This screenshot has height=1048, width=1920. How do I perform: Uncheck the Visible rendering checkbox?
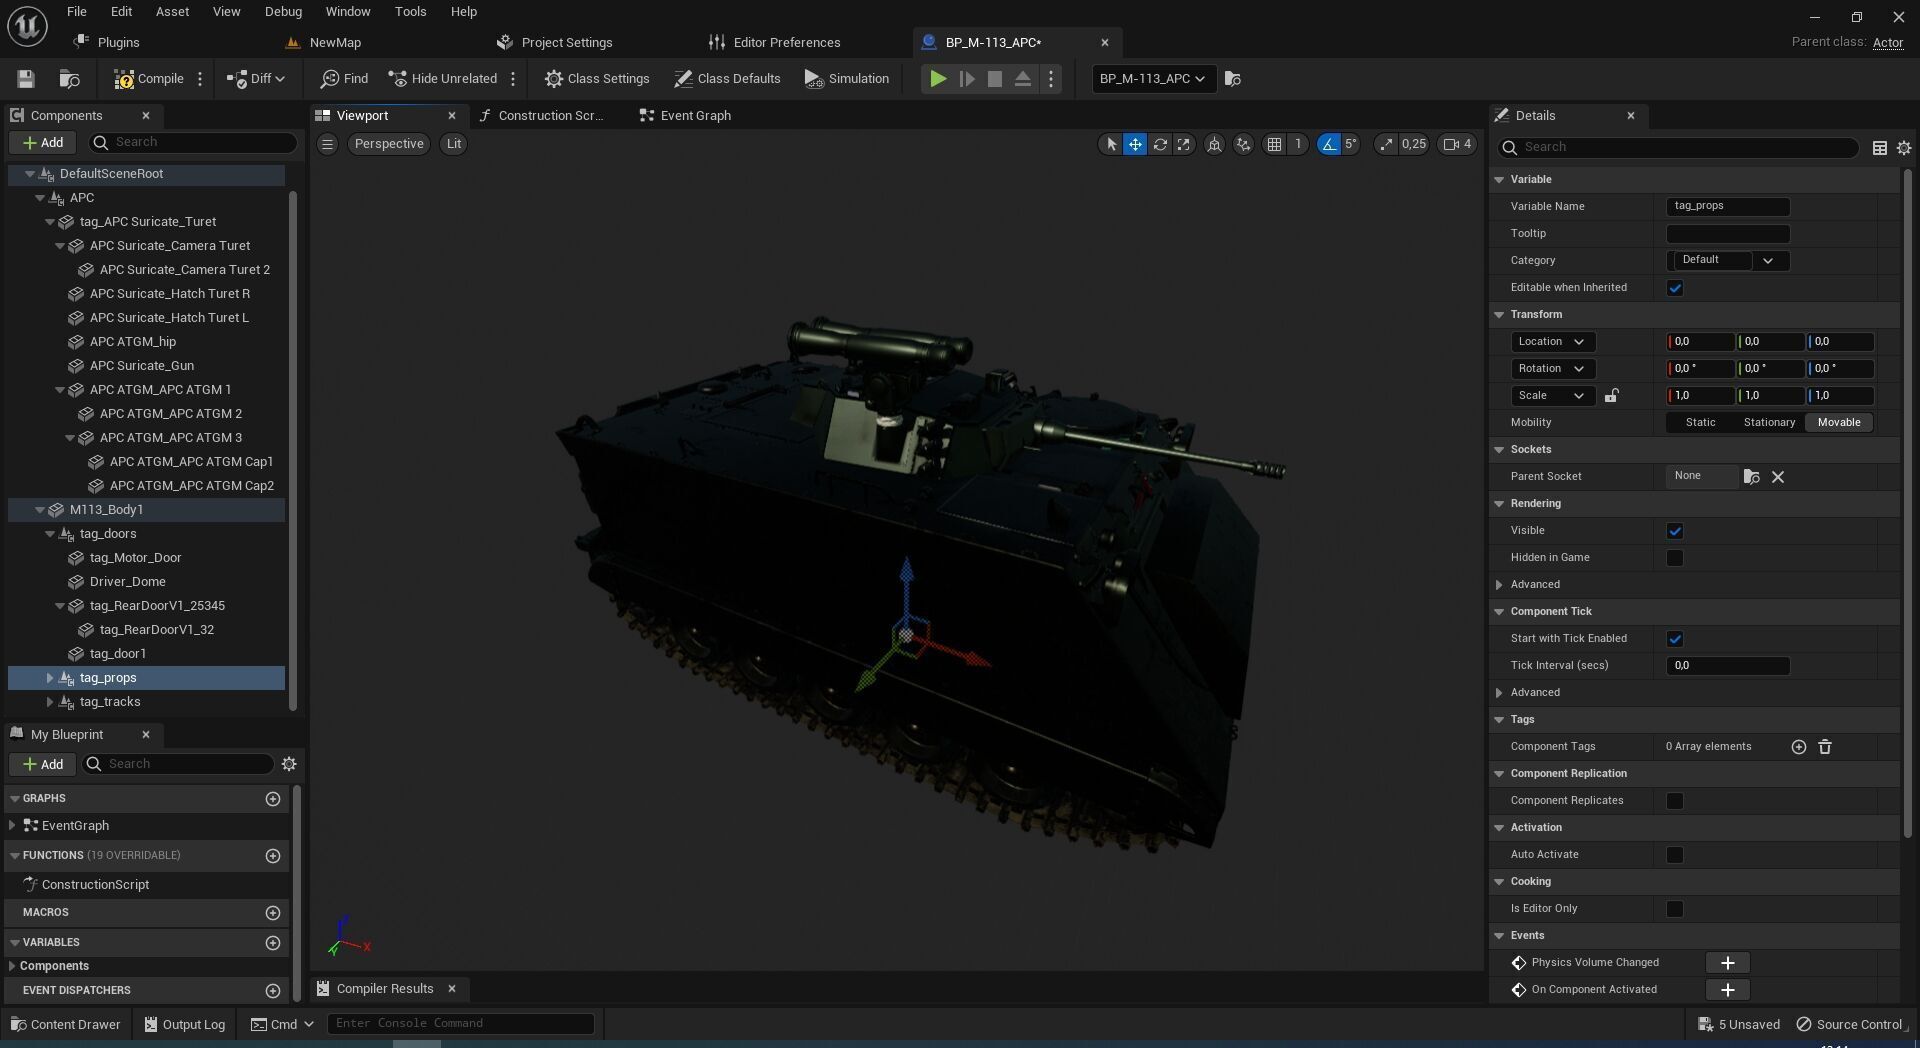tap(1675, 531)
